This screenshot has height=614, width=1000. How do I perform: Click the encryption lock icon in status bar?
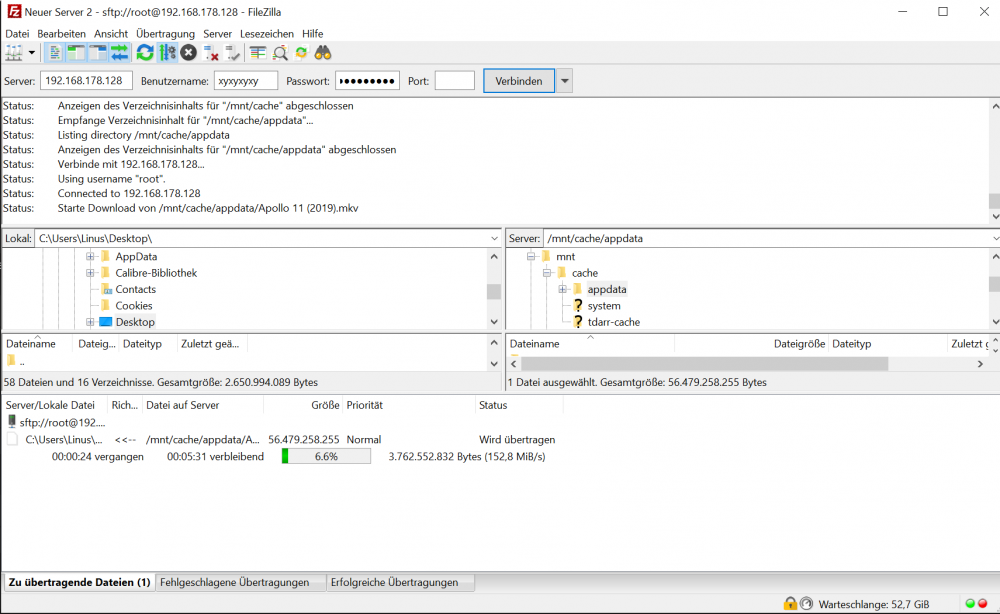(x=790, y=603)
